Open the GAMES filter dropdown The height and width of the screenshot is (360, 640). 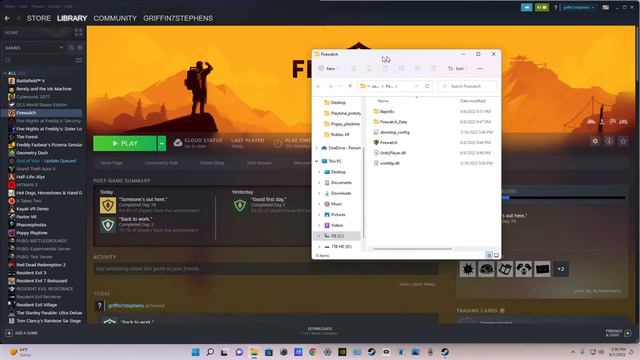tap(34, 48)
